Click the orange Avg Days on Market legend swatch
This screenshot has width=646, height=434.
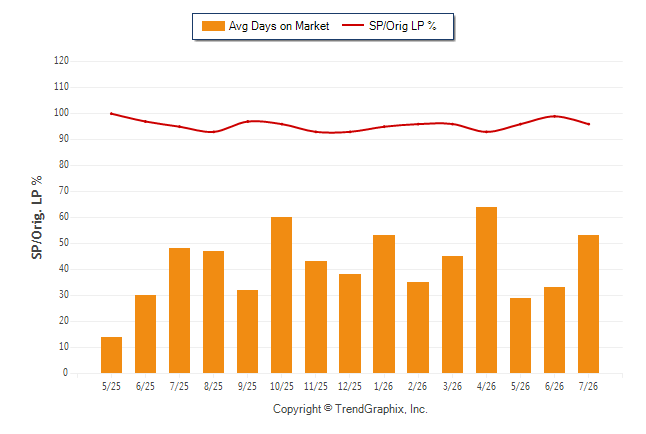pyautogui.click(x=213, y=26)
